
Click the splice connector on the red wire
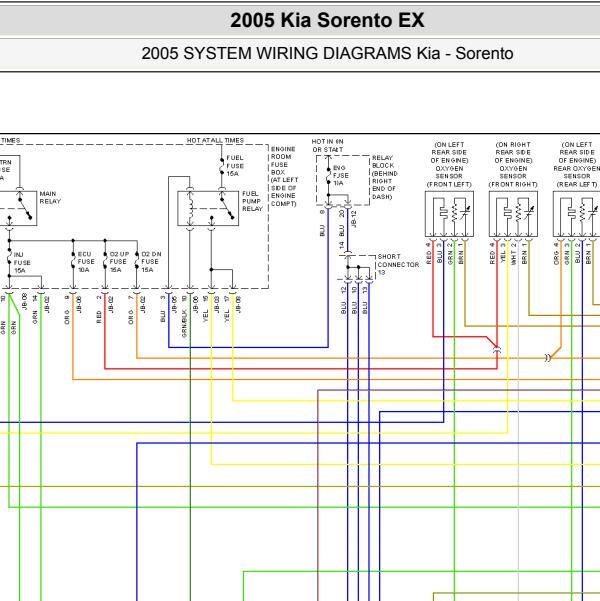497,349
